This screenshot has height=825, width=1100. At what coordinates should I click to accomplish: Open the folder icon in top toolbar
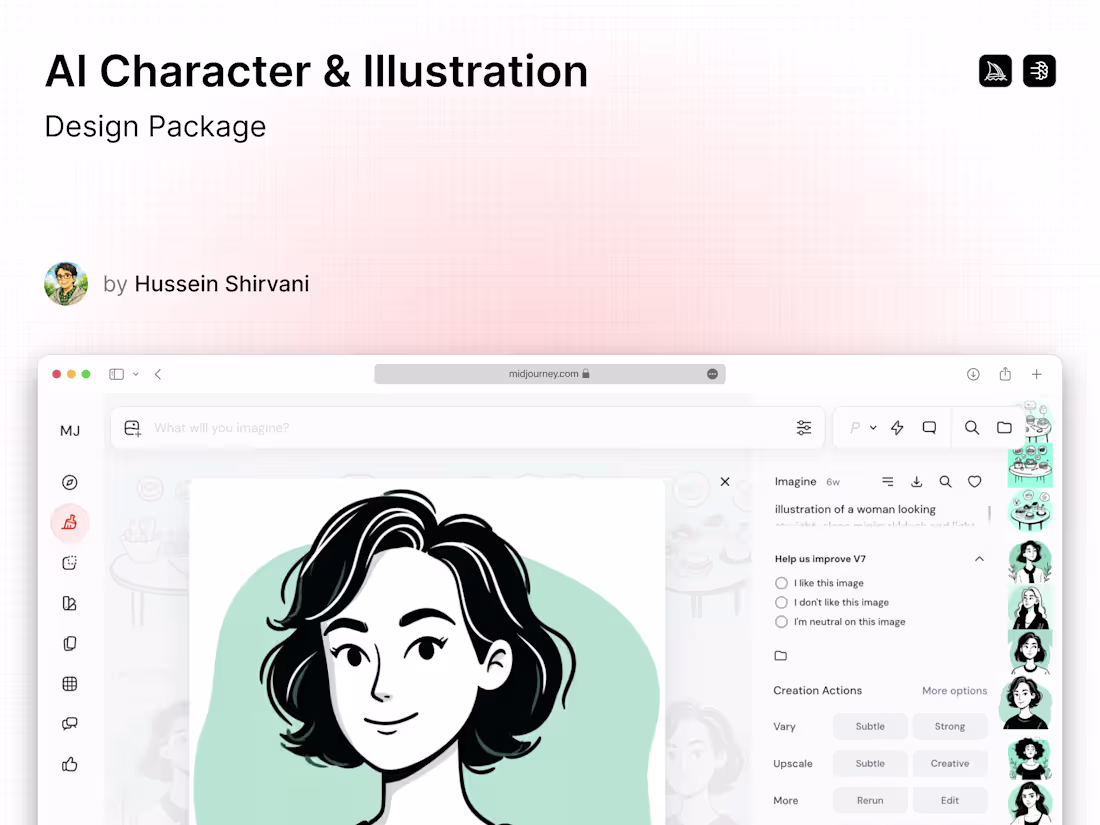pos(1005,428)
